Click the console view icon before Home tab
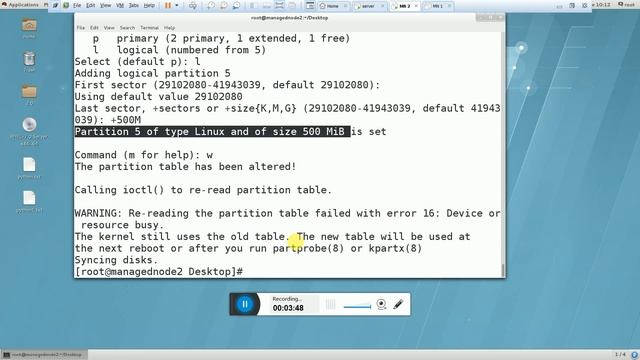Screen dimensions: 640x360 click(310, 5)
